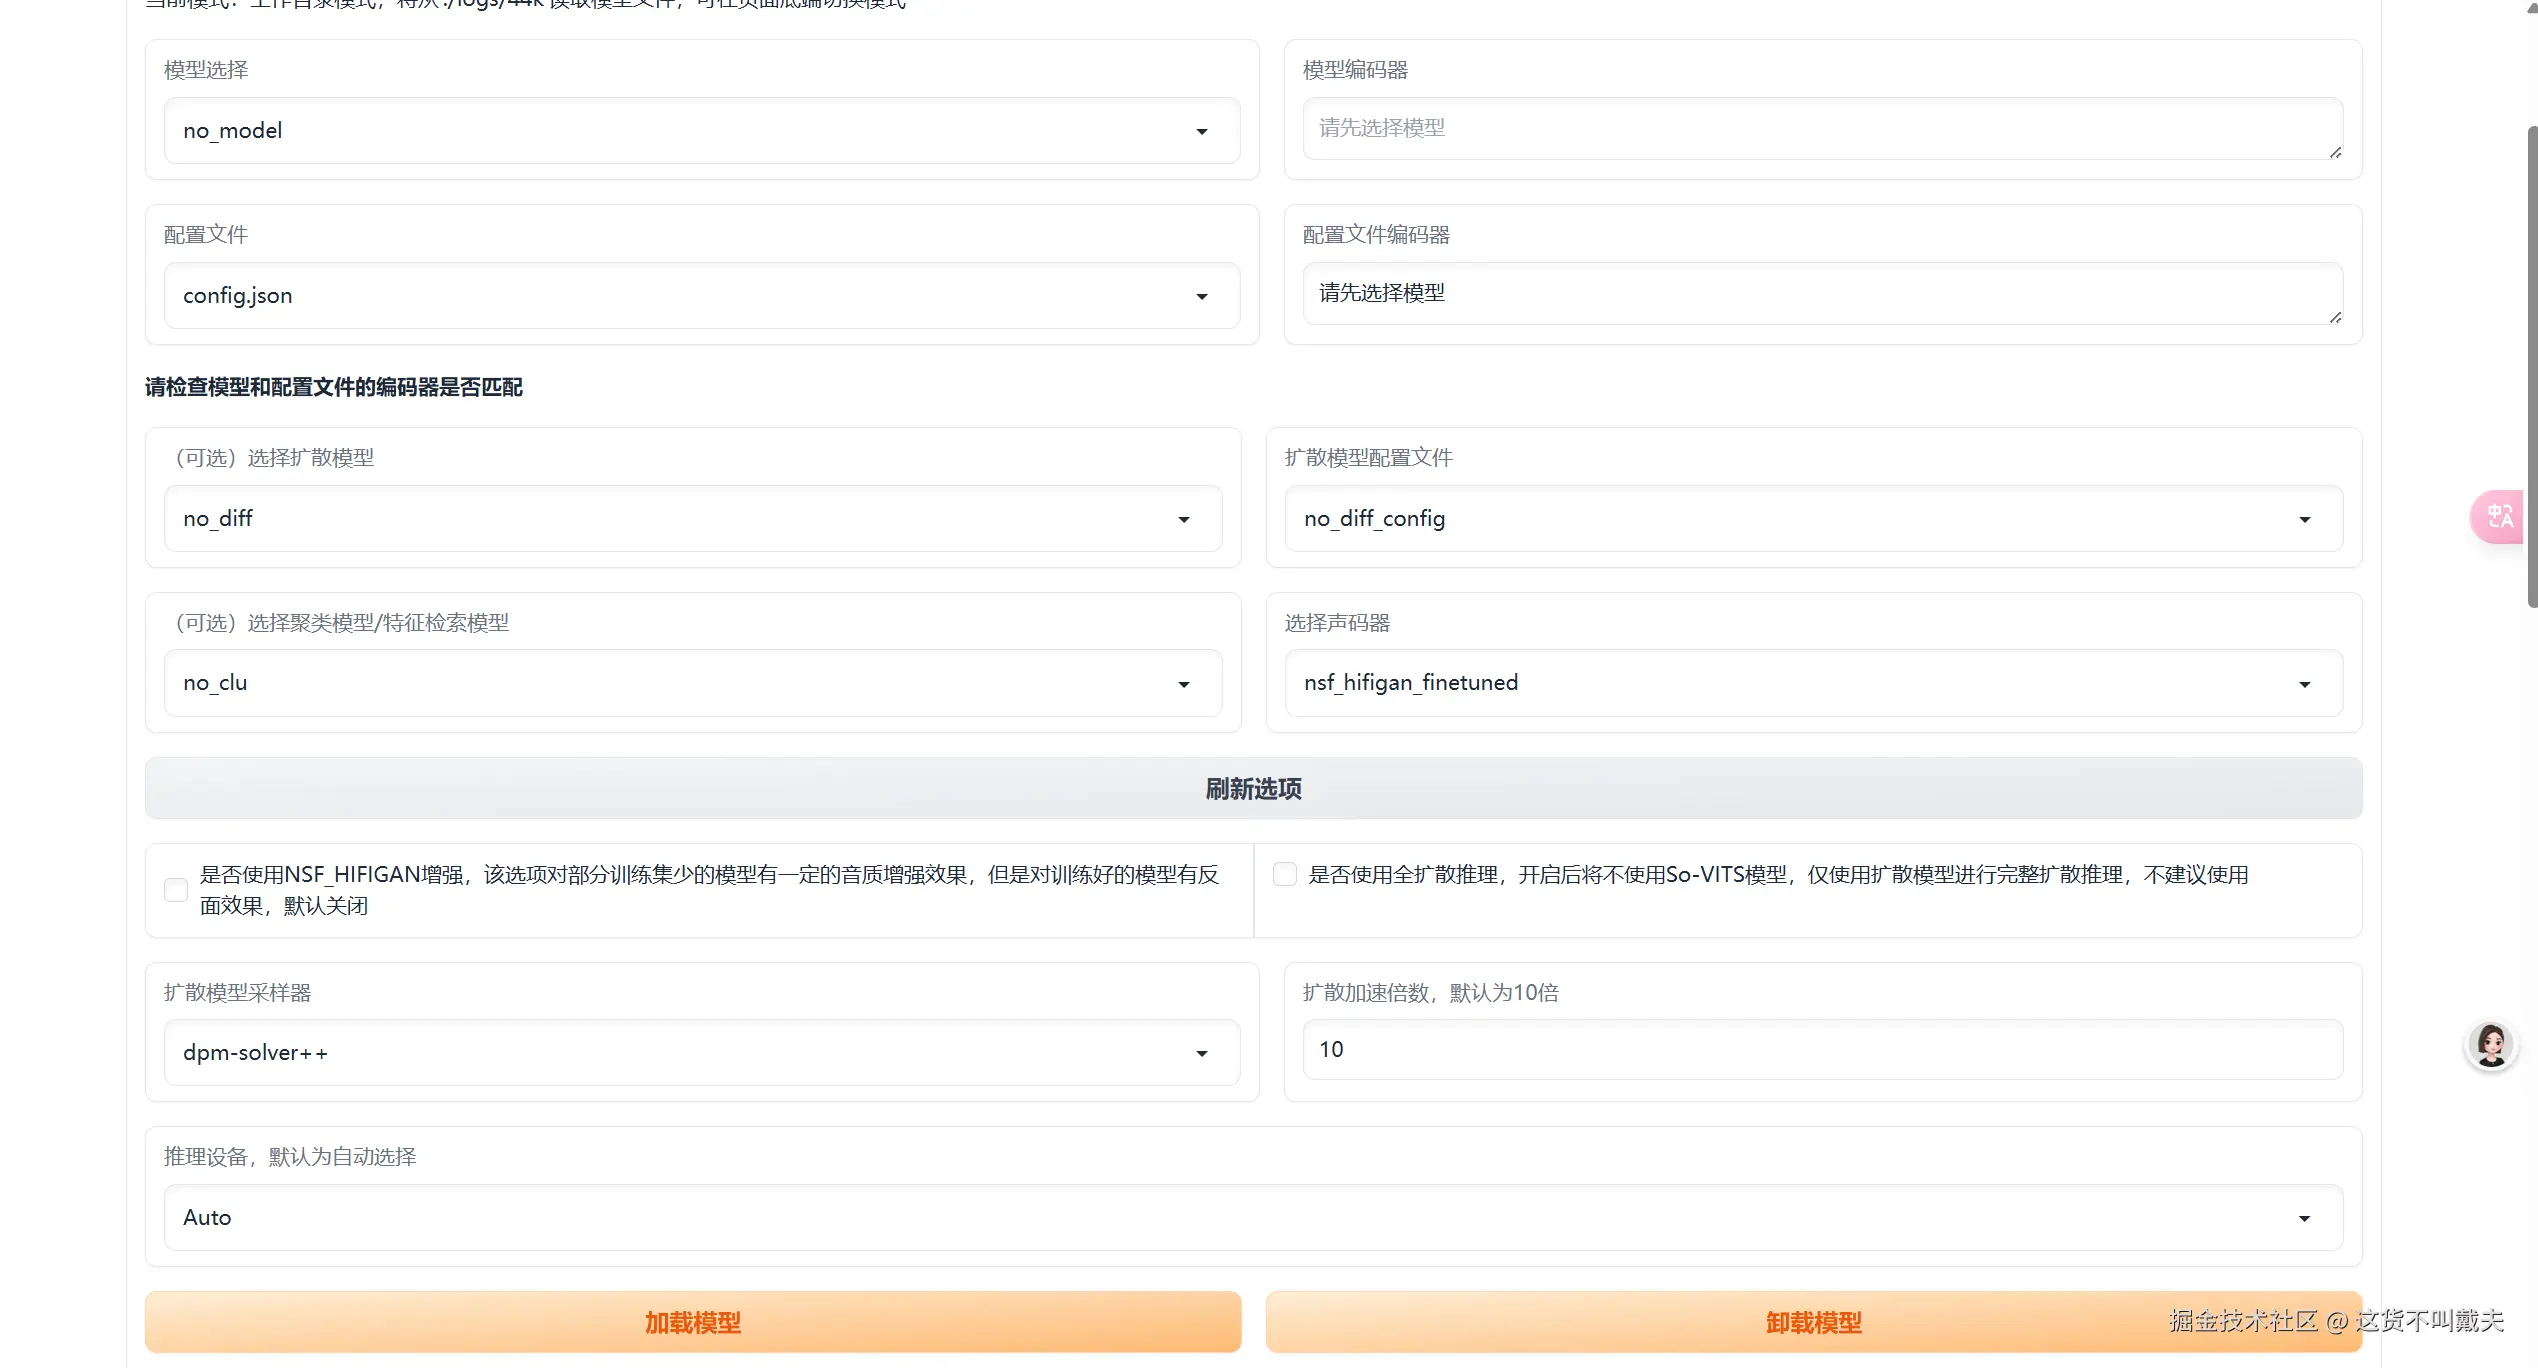
Task: Click the avatar assistant floating icon
Action: click(x=2490, y=1045)
